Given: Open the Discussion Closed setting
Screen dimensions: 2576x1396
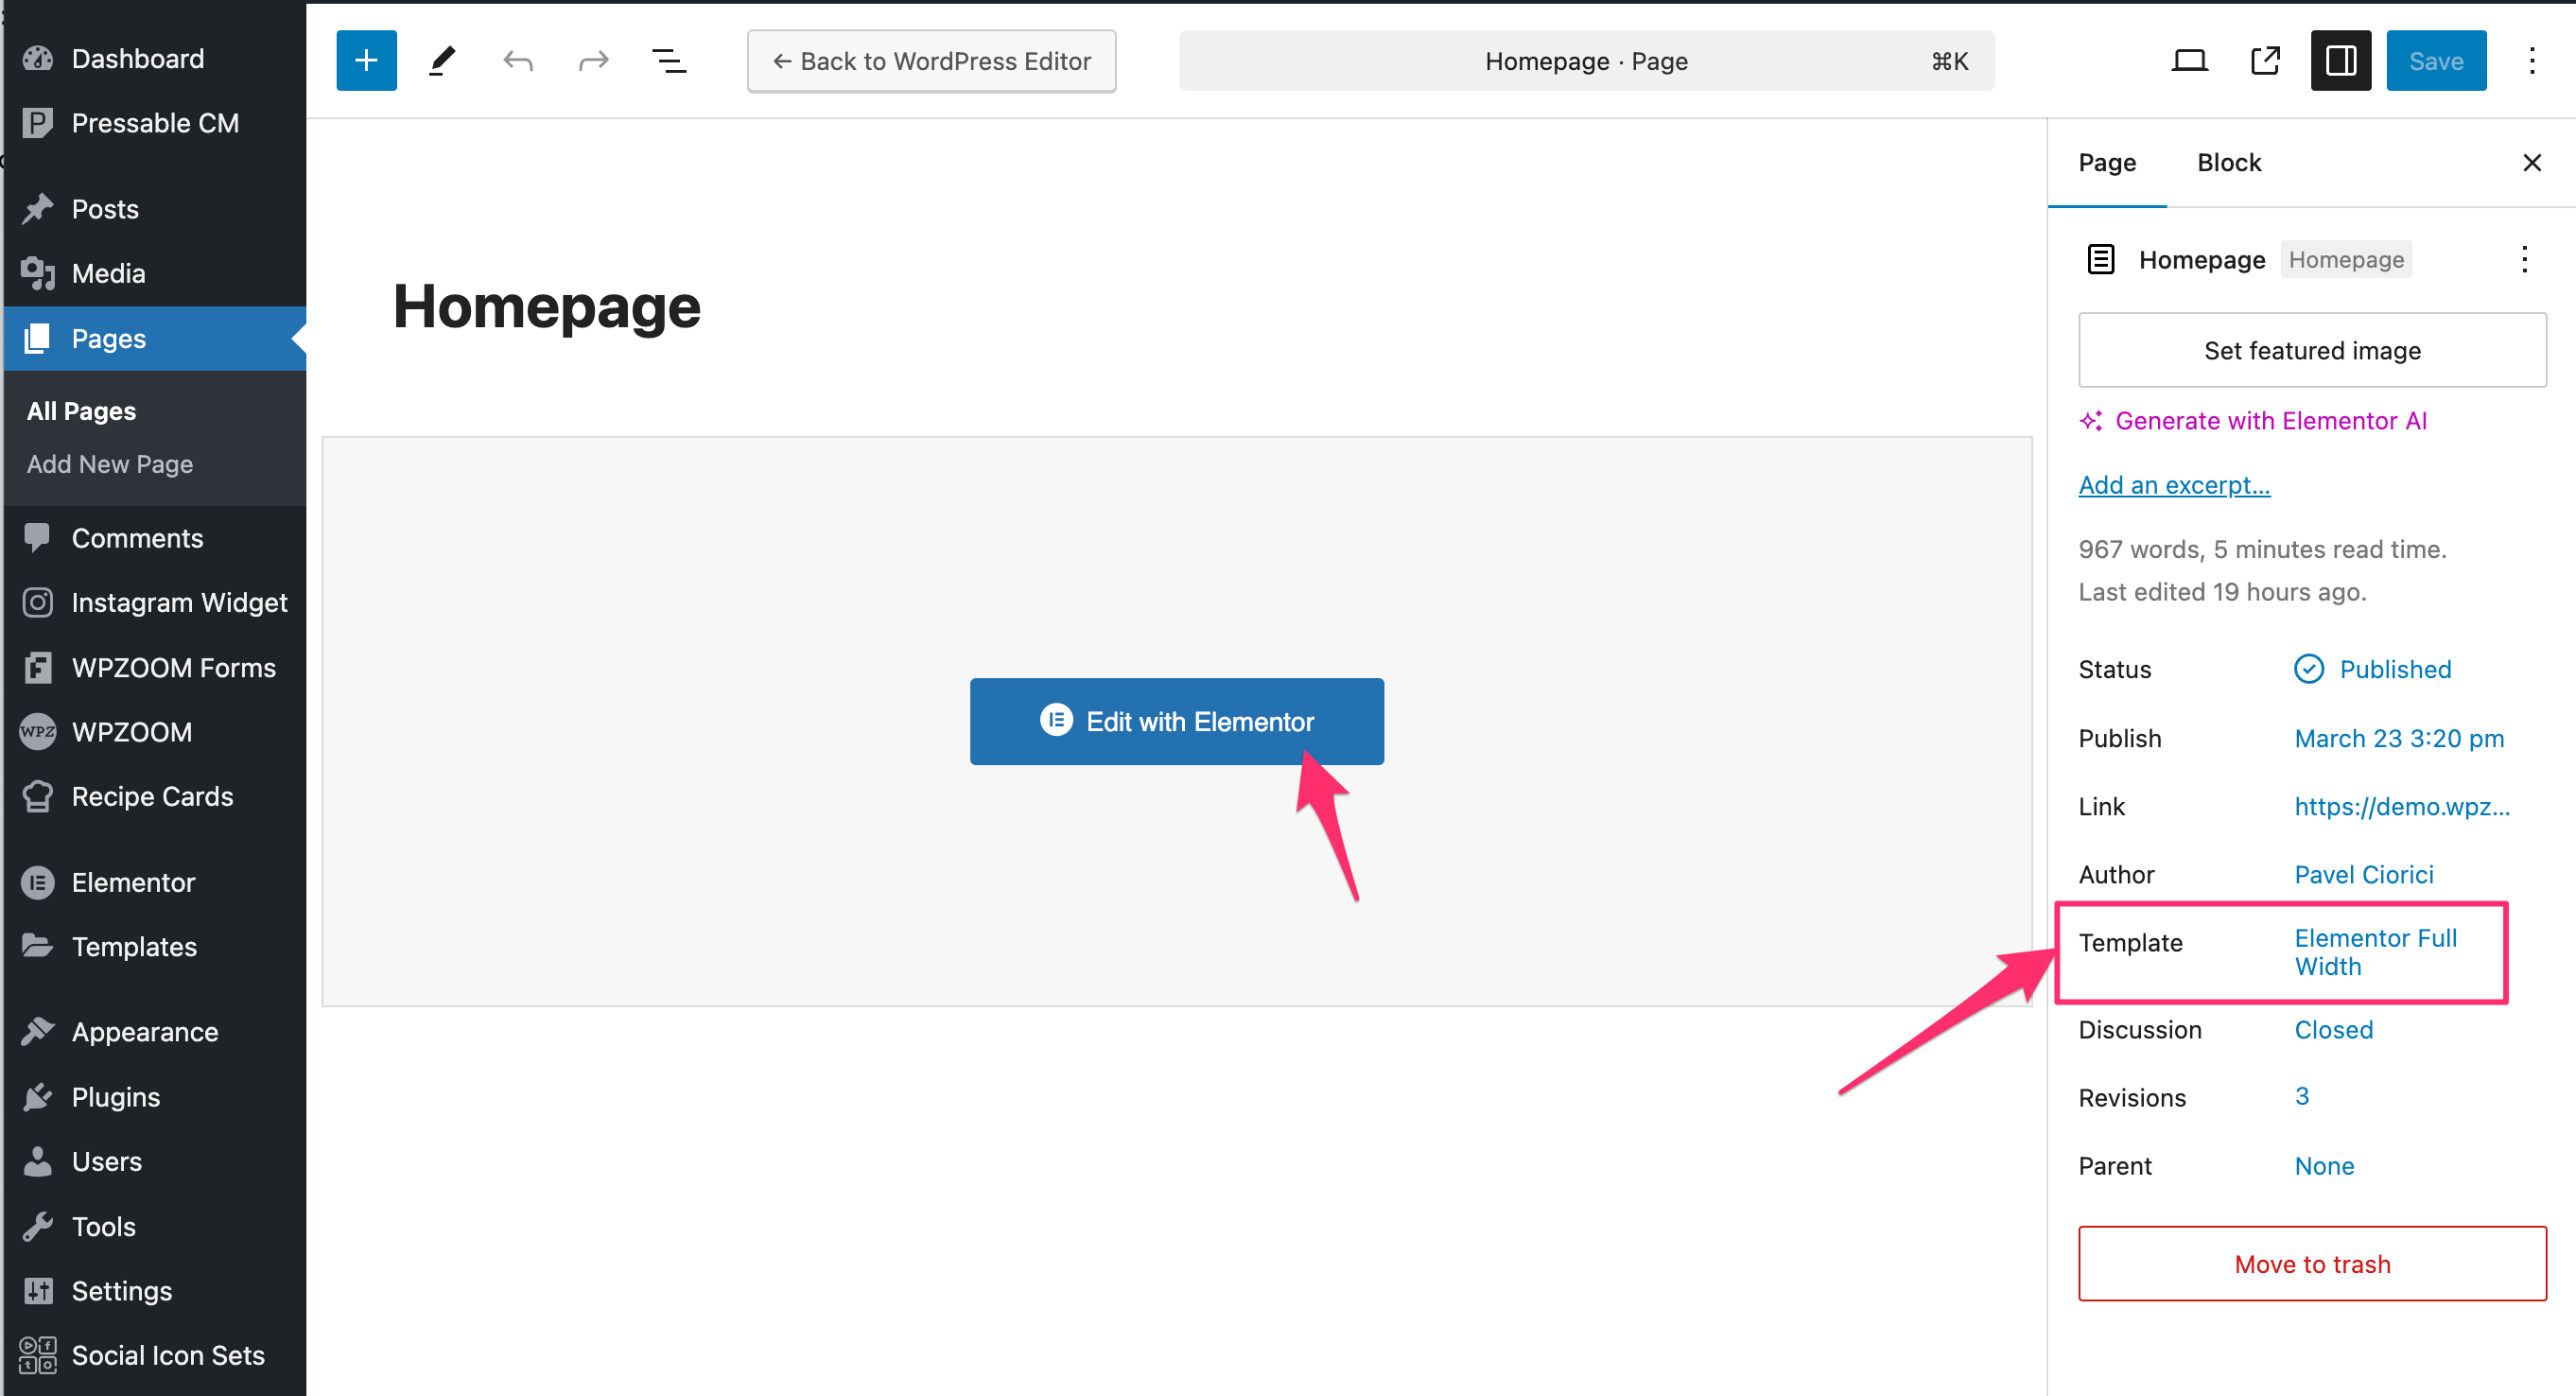Looking at the screenshot, I should pyautogui.click(x=2333, y=1029).
